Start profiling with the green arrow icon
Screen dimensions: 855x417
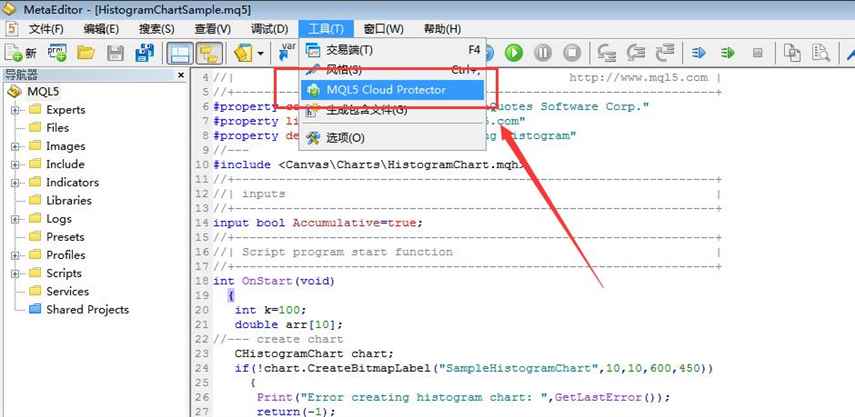(727, 53)
